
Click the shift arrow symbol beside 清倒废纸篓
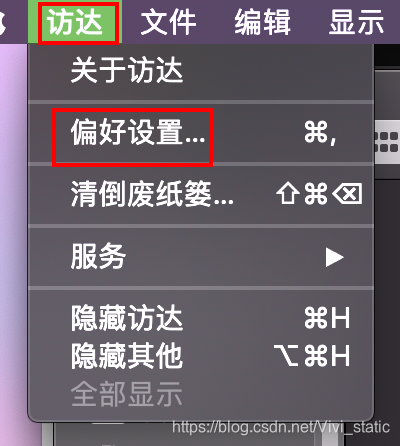[x=287, y=193]
